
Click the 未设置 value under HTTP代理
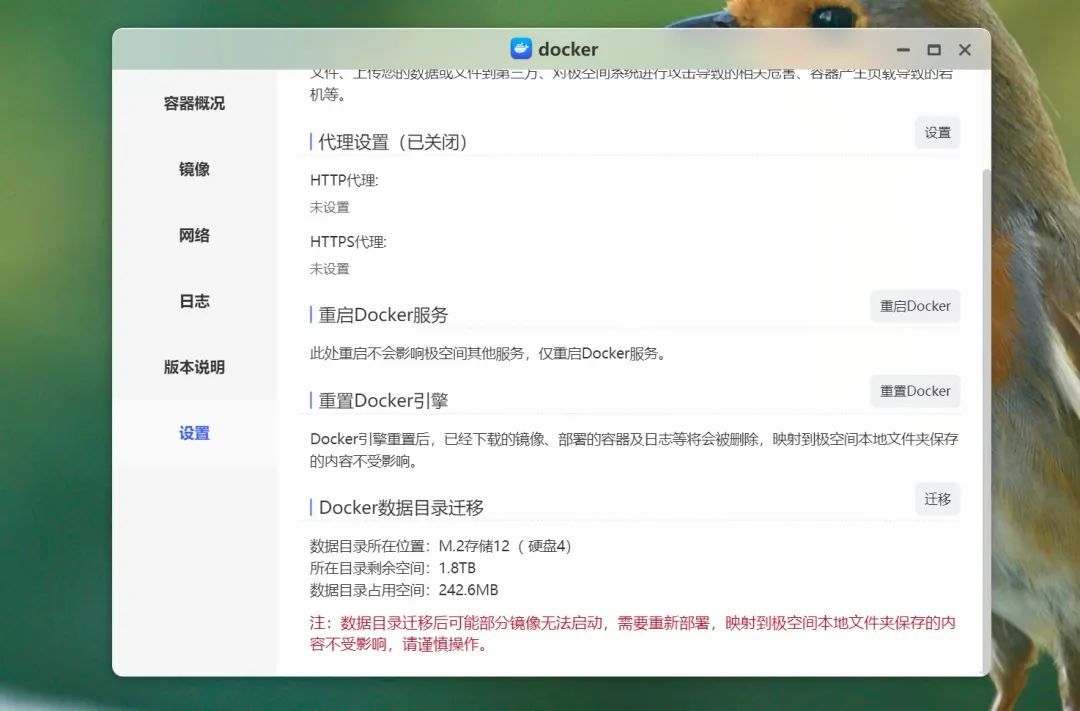coord(329,207)
